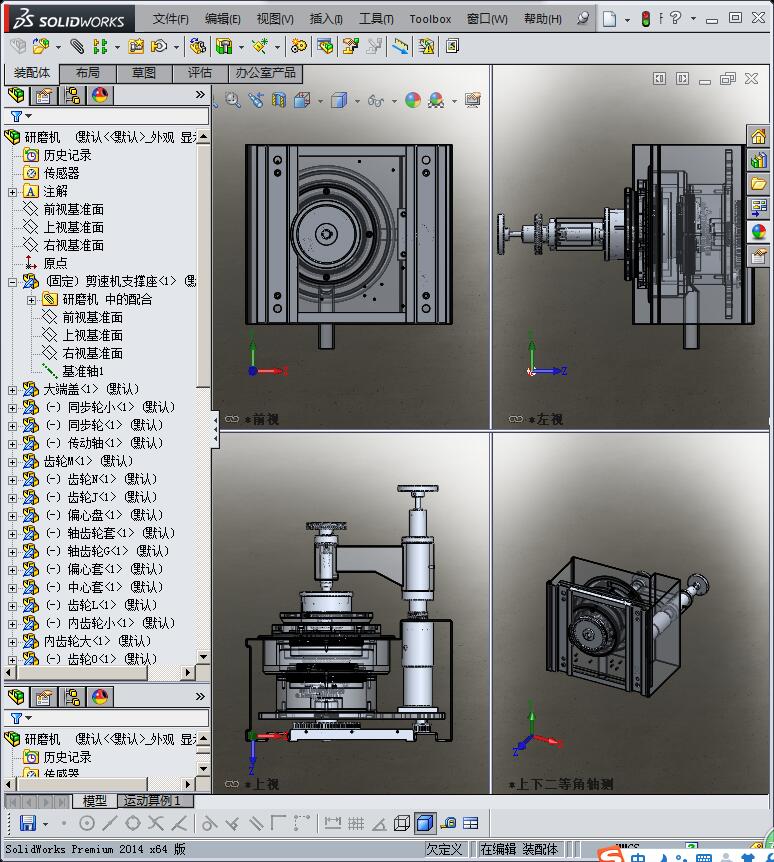Open the 文件(F) menu
Image resolution: width=774 pixels, height=862 pixels.
coord(170,19)
